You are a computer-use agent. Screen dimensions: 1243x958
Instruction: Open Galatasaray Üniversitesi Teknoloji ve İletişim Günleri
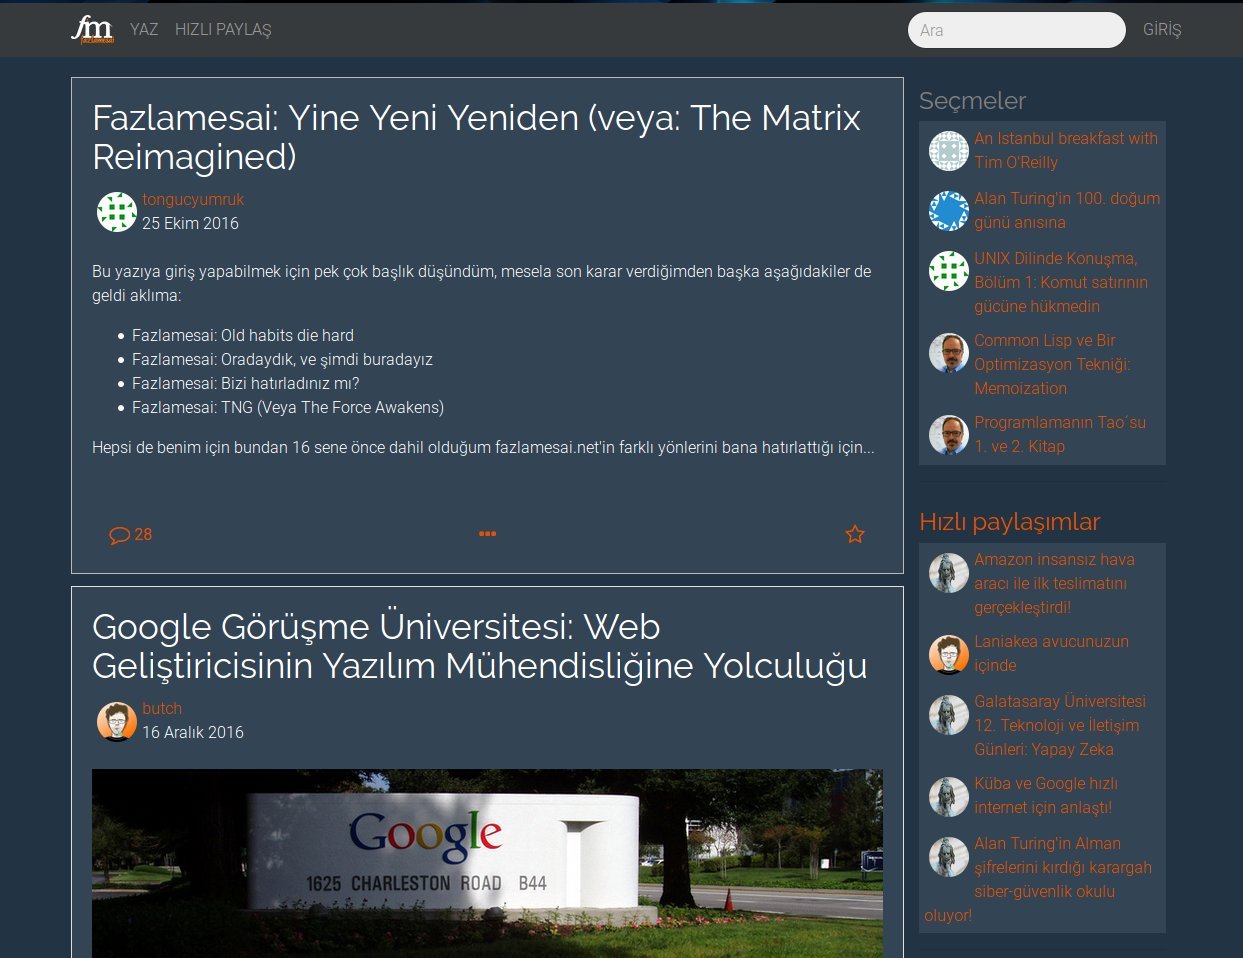coord(1060,726)
